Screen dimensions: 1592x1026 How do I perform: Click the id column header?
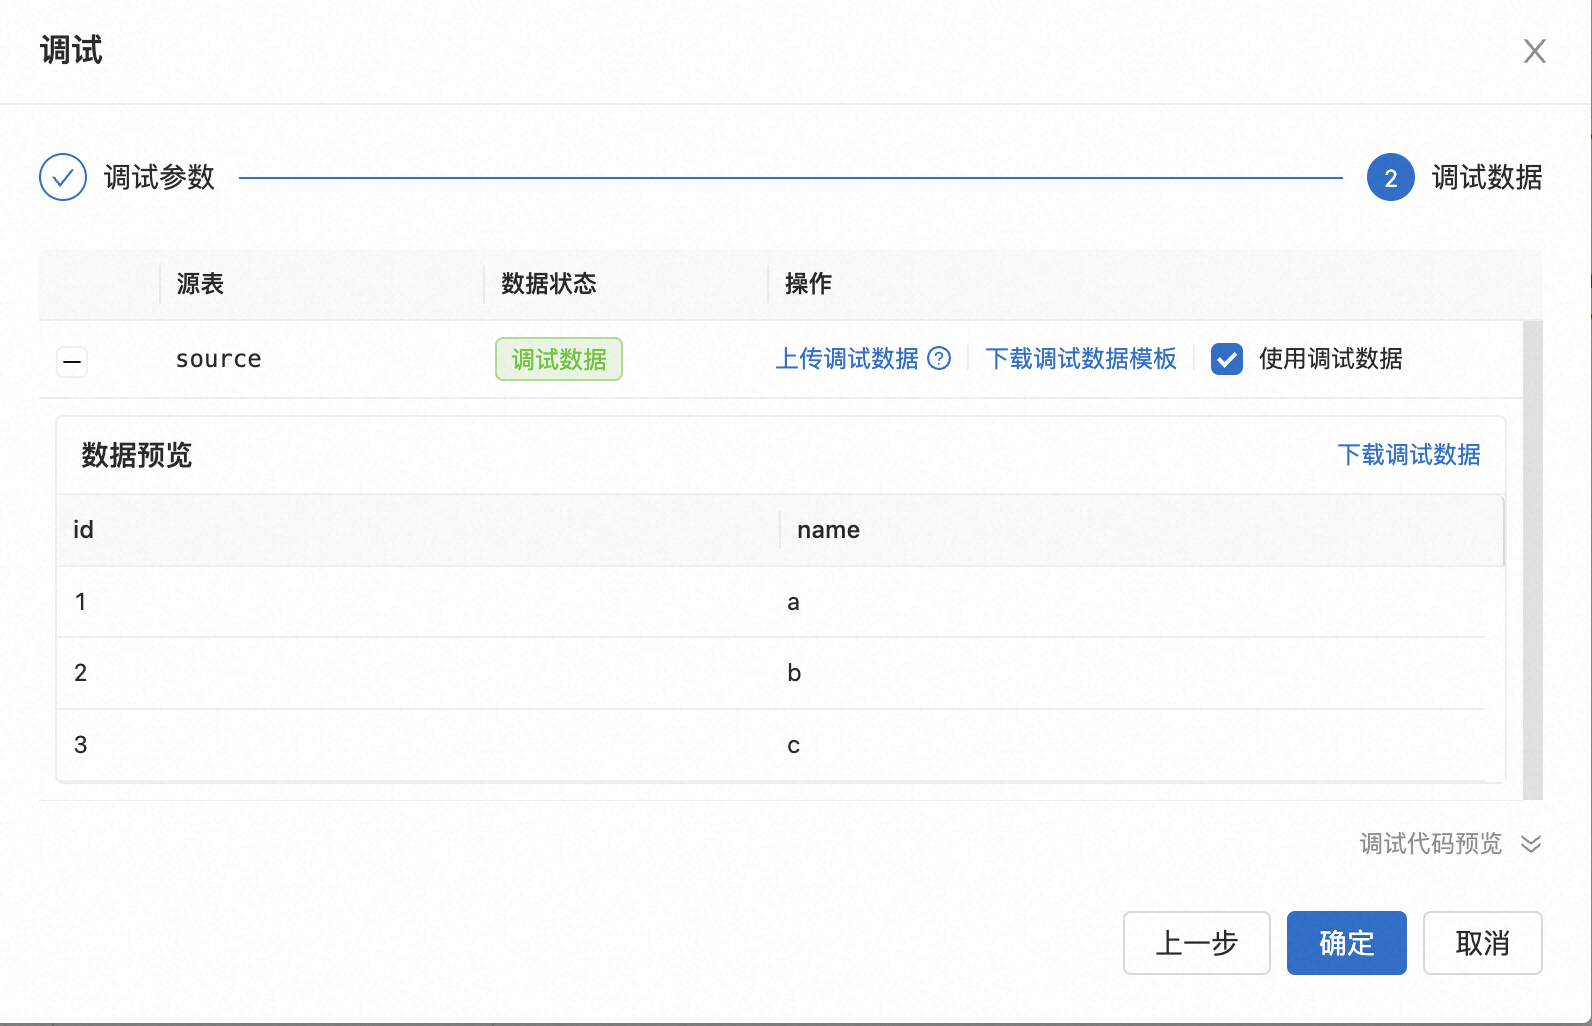(83, 529)
